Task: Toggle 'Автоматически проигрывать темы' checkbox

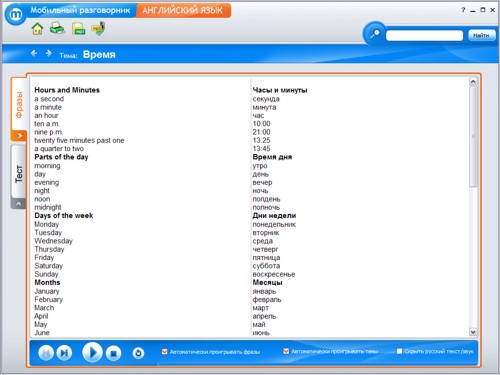Action: [x=286, y=351]
